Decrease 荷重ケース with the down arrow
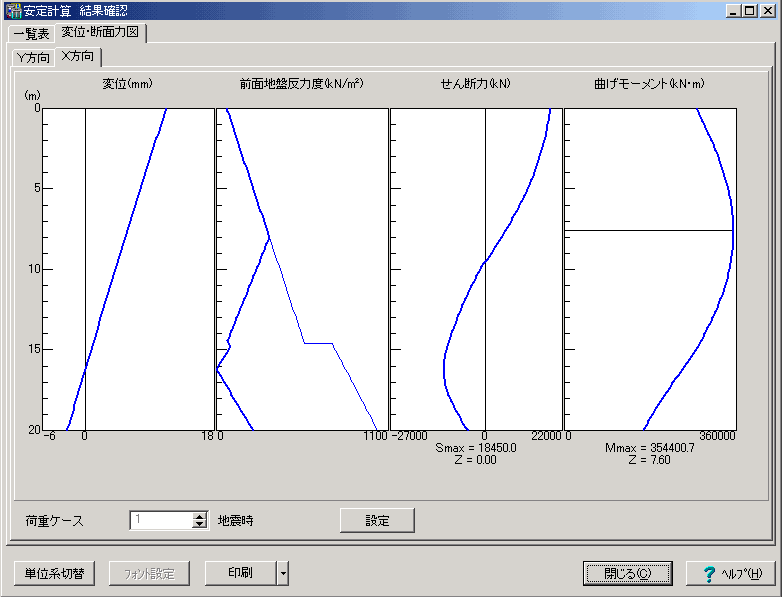Image resolution: width=782 pixels, height=597 pixels. 199,525
